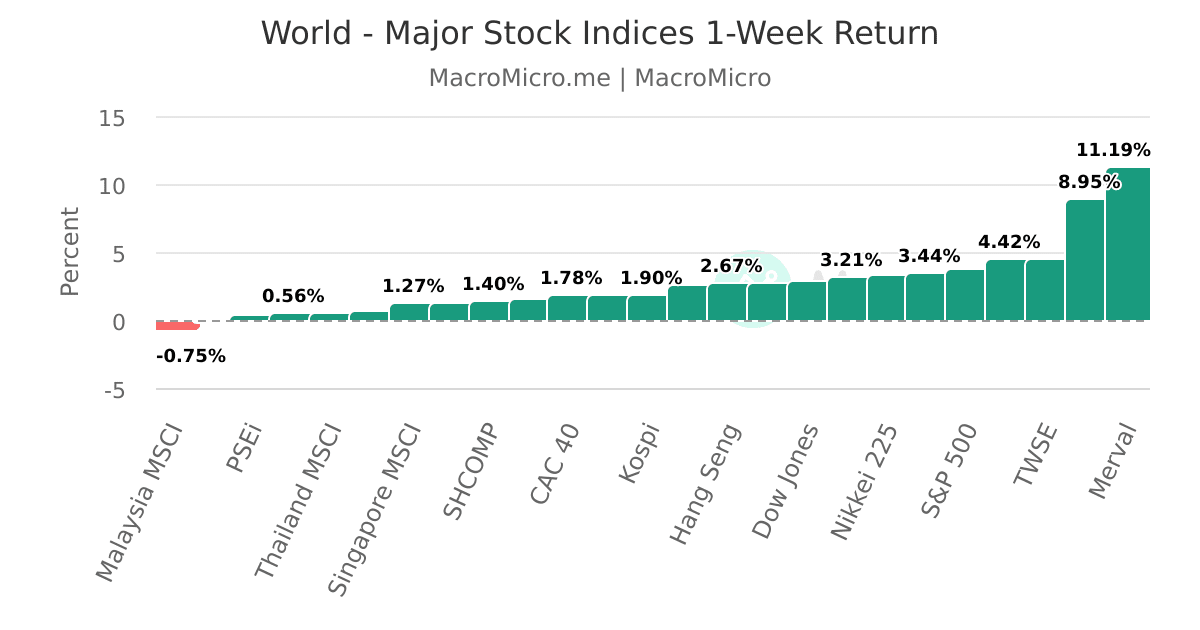Click the -0.75% data label
The image size is (1200, 630).
[191, 356]
